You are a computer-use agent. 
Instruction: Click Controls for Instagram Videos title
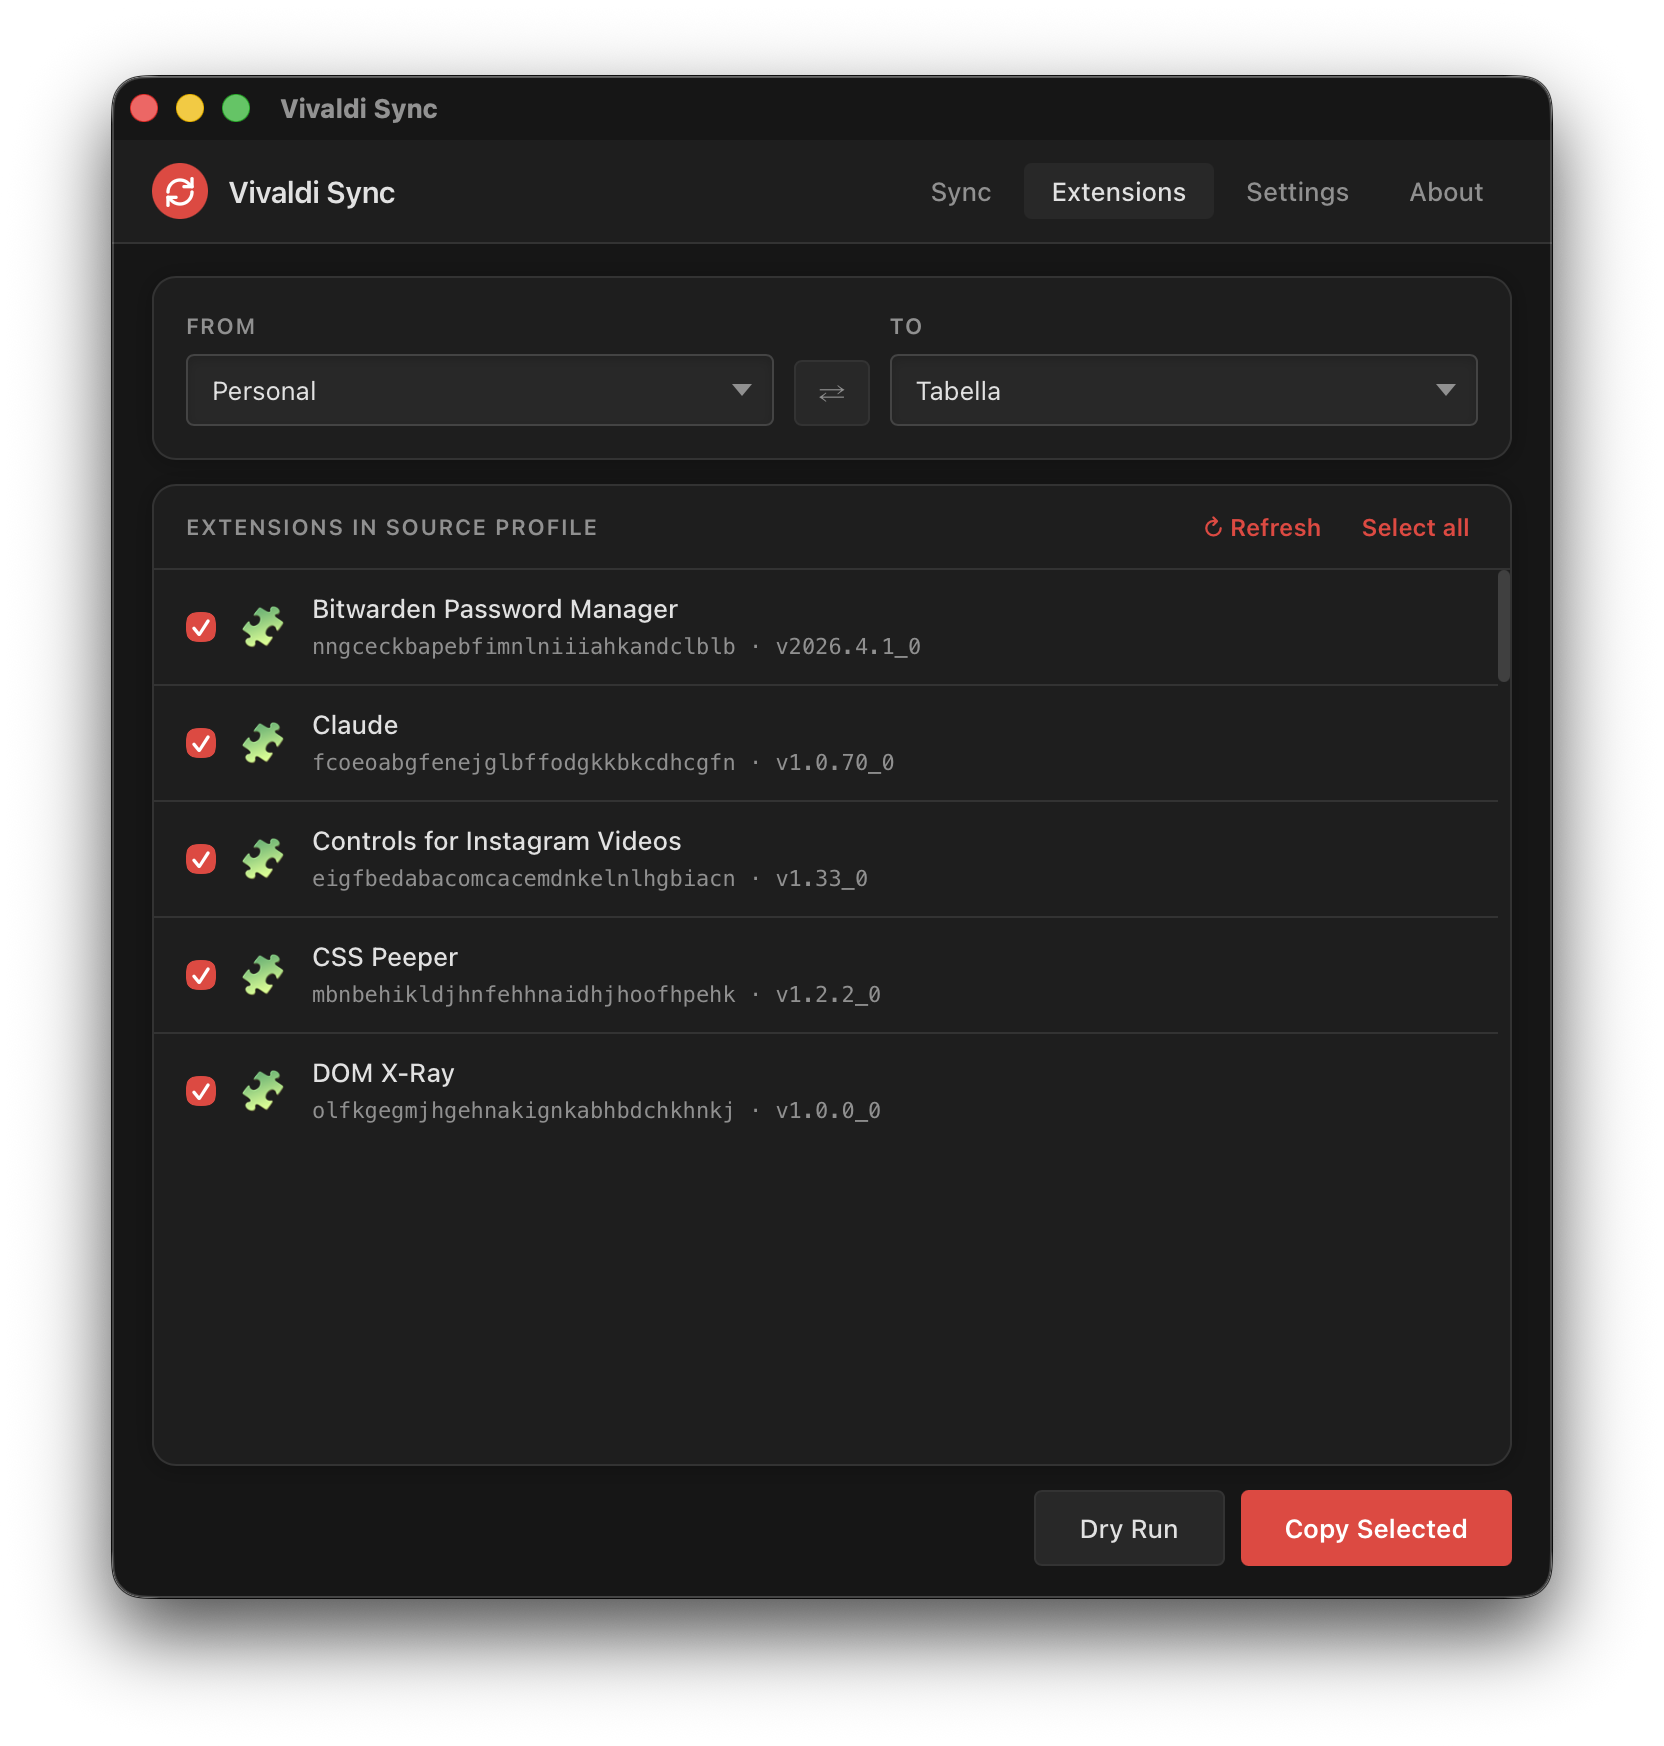[497, 841]
